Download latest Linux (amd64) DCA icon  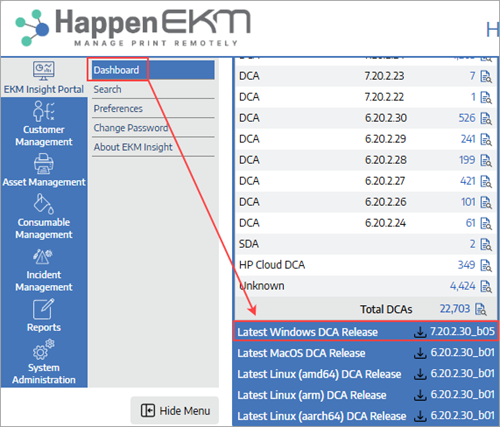(420, 374)
